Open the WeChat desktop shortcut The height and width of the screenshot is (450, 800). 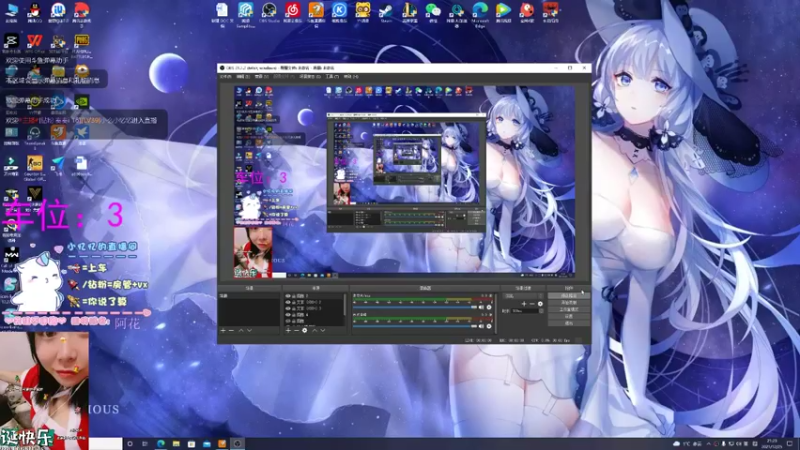click(433, 10)
